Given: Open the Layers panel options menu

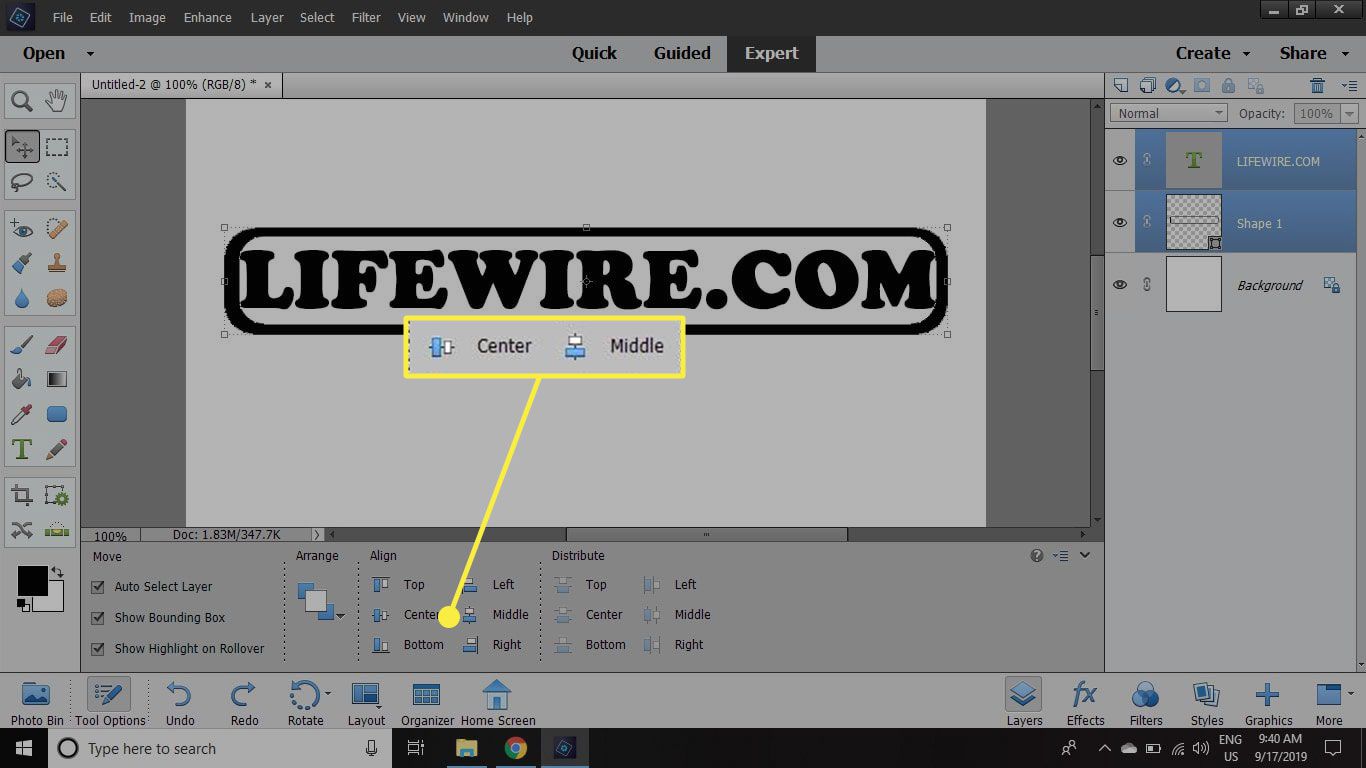Looking at the screenshot, I should point(1349,86).
